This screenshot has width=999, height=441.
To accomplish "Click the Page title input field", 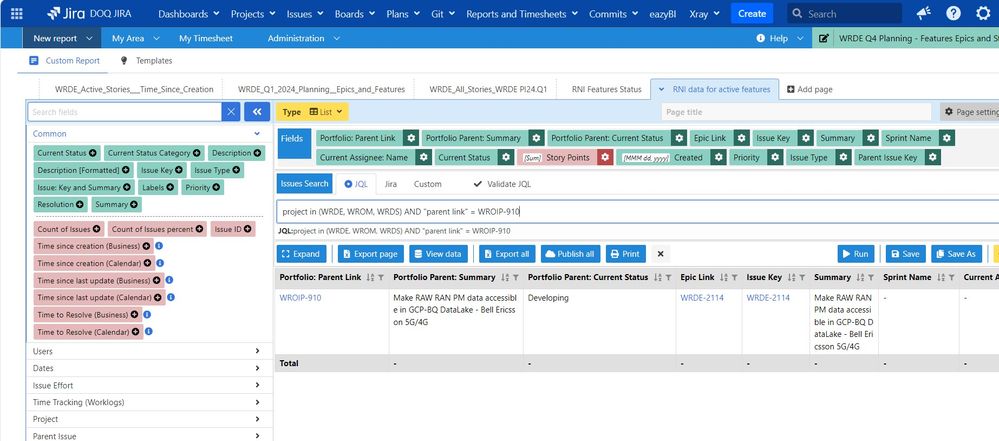I will coord(796,112).
